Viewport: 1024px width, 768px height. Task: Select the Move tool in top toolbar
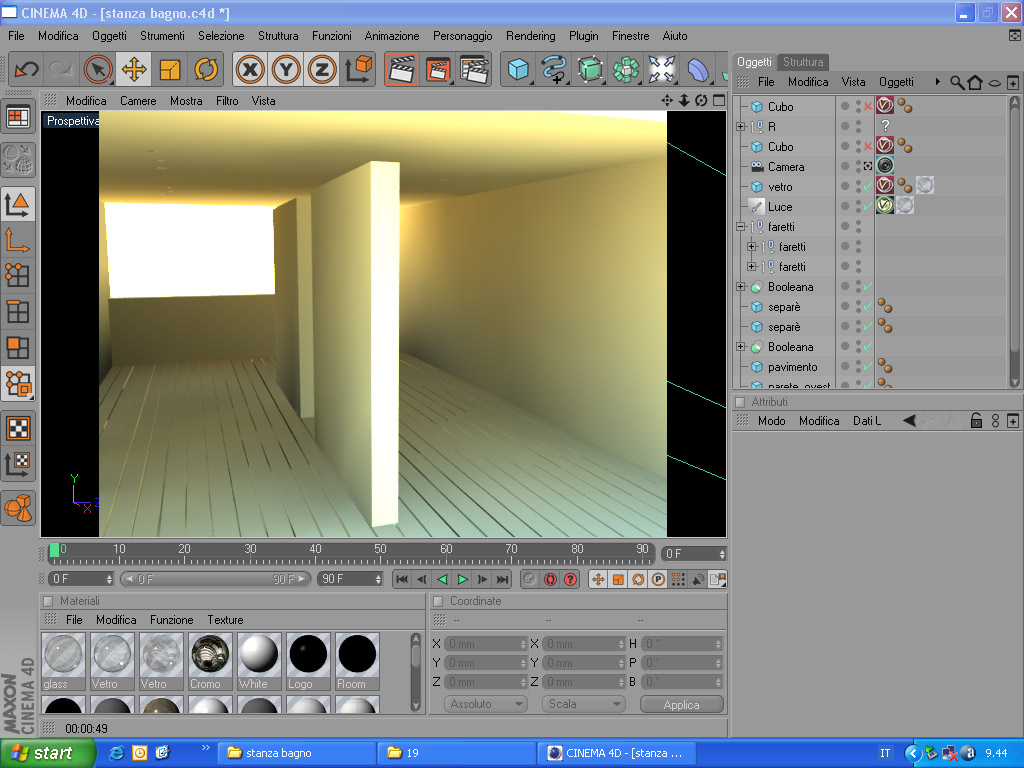(x=134, y=69)
